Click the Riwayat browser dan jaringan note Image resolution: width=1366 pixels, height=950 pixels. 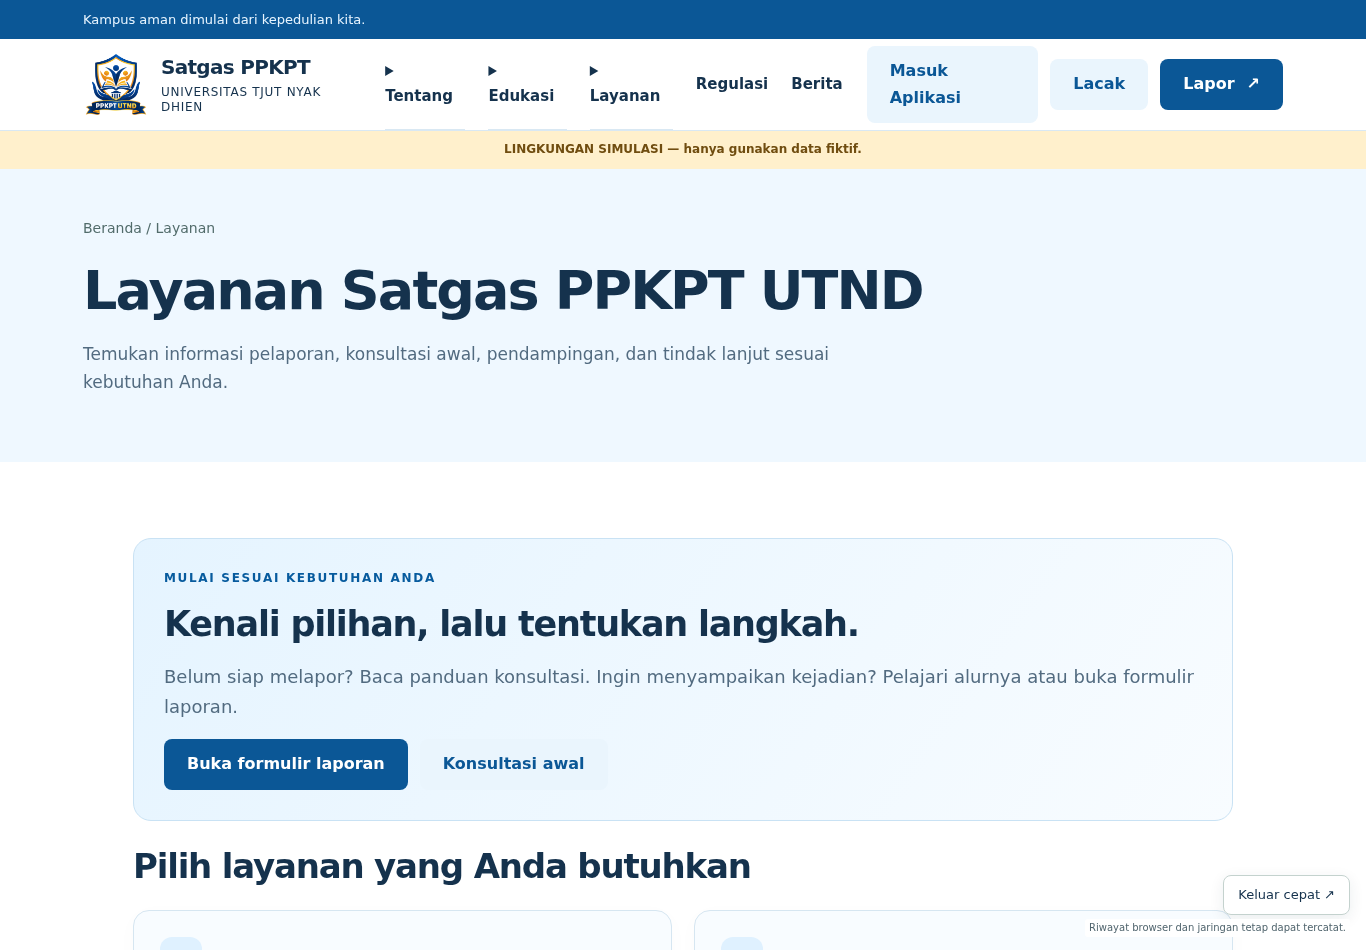pos(1217,928)
